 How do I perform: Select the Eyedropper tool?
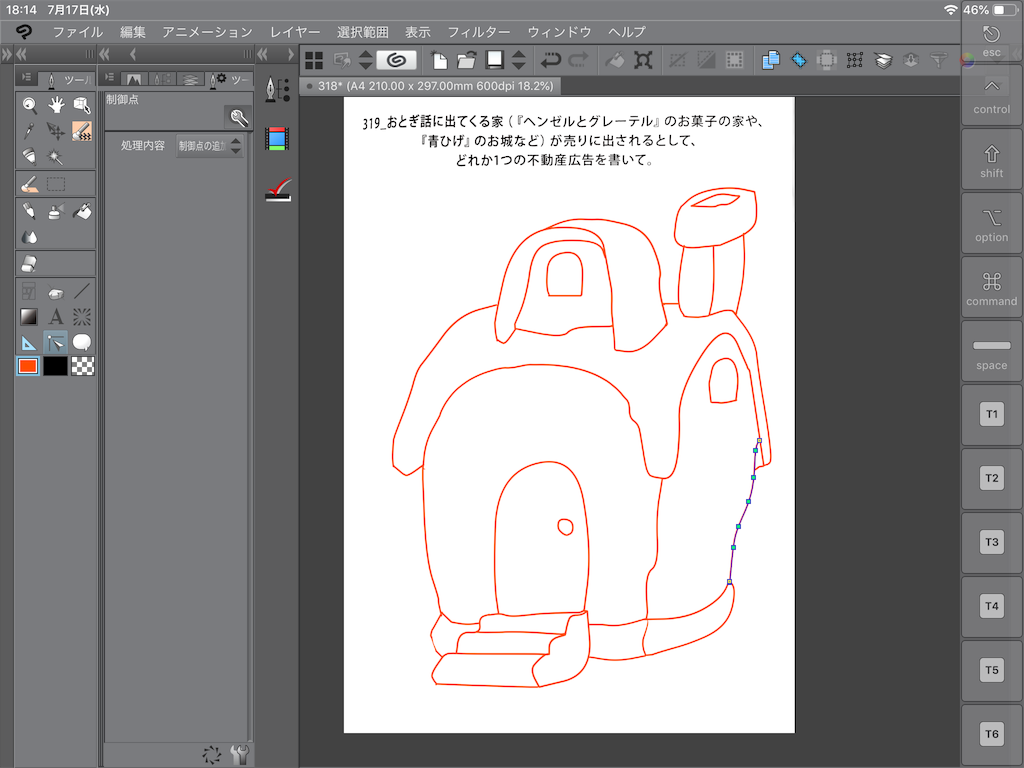[x=29, y=131]
